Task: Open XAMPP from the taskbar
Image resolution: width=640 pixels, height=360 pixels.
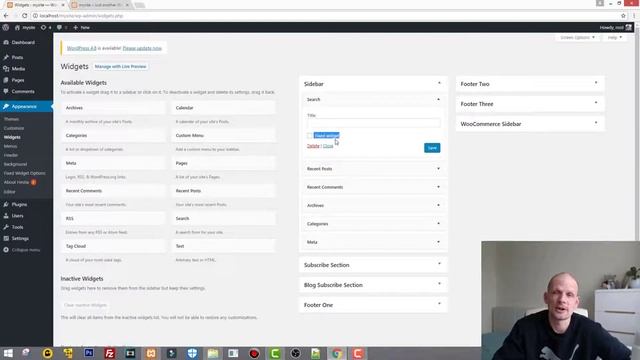Action: (x=151, y=353)
